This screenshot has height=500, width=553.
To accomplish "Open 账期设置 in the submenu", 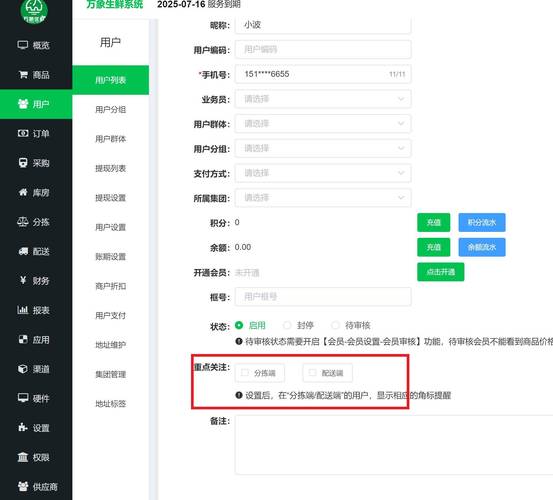I will (x=110, y=256).
